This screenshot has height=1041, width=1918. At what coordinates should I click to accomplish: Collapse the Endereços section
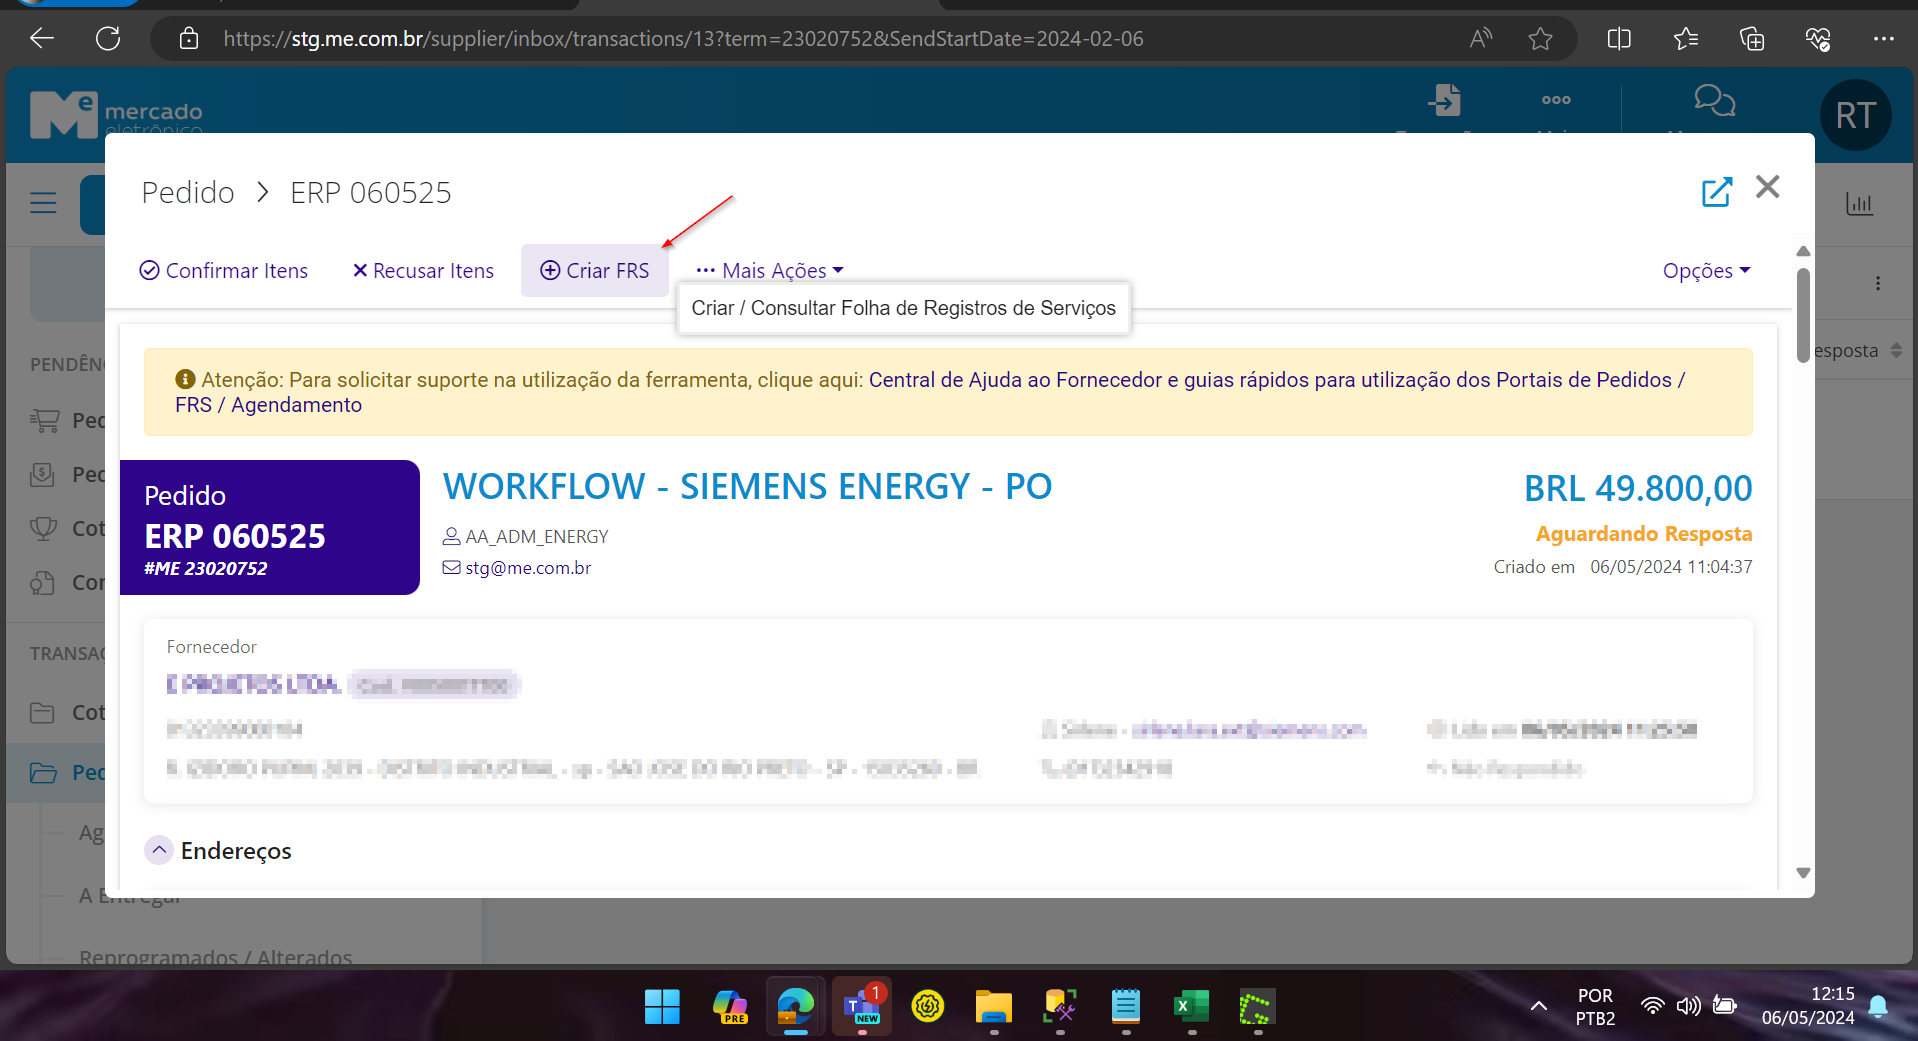pos(159,850)
